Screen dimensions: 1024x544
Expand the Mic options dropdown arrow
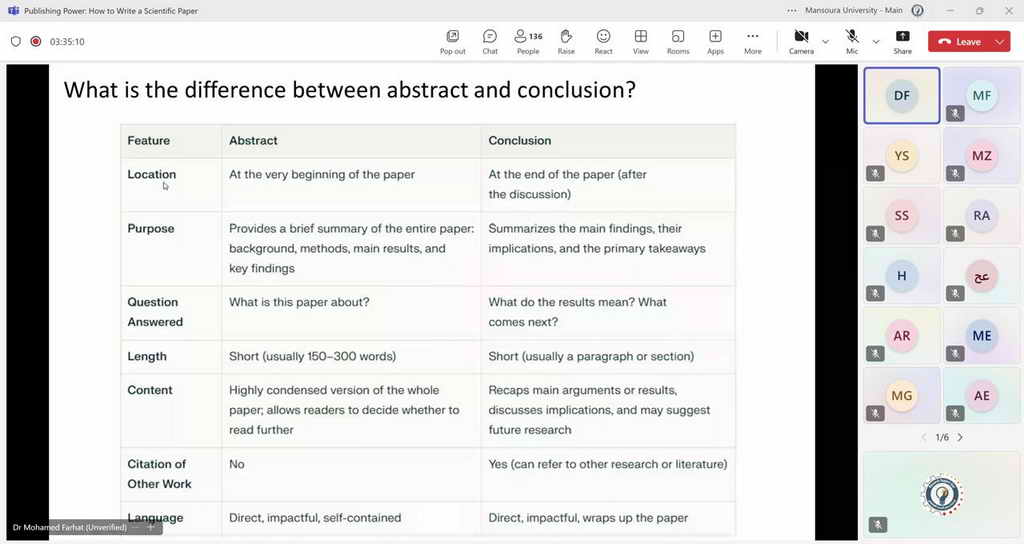pyautogui.click(x=876, y=42)
